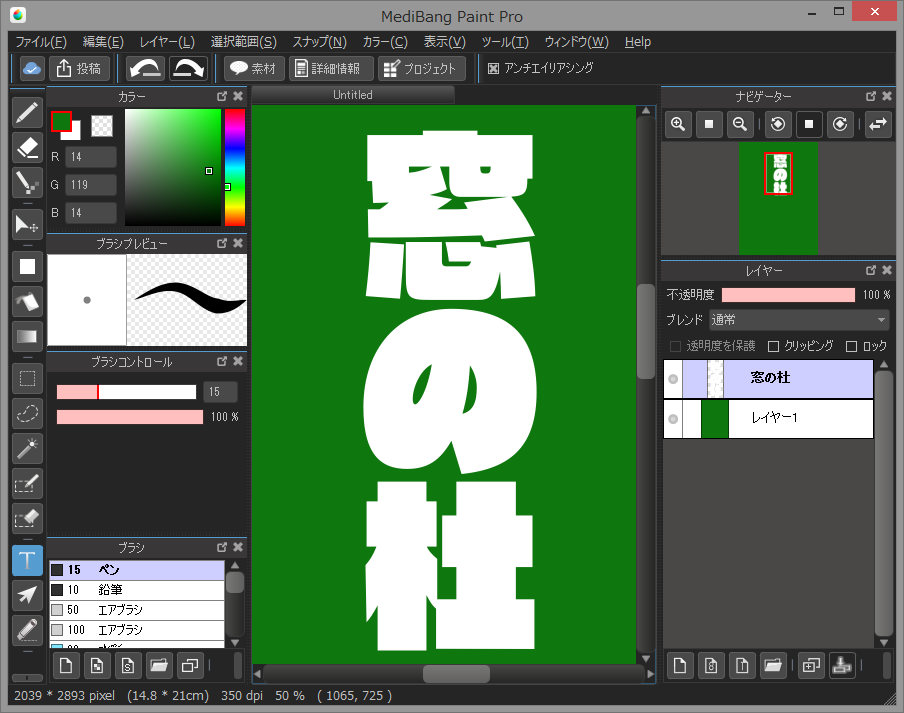904x713 pixels.
Task: Choose the Magic Wand tool
Action: click(x=27, y=449)
